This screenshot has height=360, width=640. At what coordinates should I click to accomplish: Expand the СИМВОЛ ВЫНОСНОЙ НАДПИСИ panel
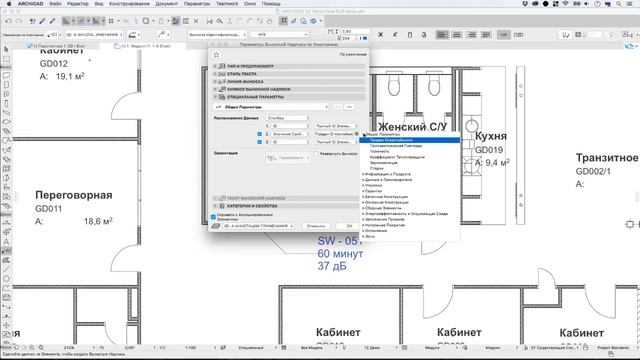[289, 89]
